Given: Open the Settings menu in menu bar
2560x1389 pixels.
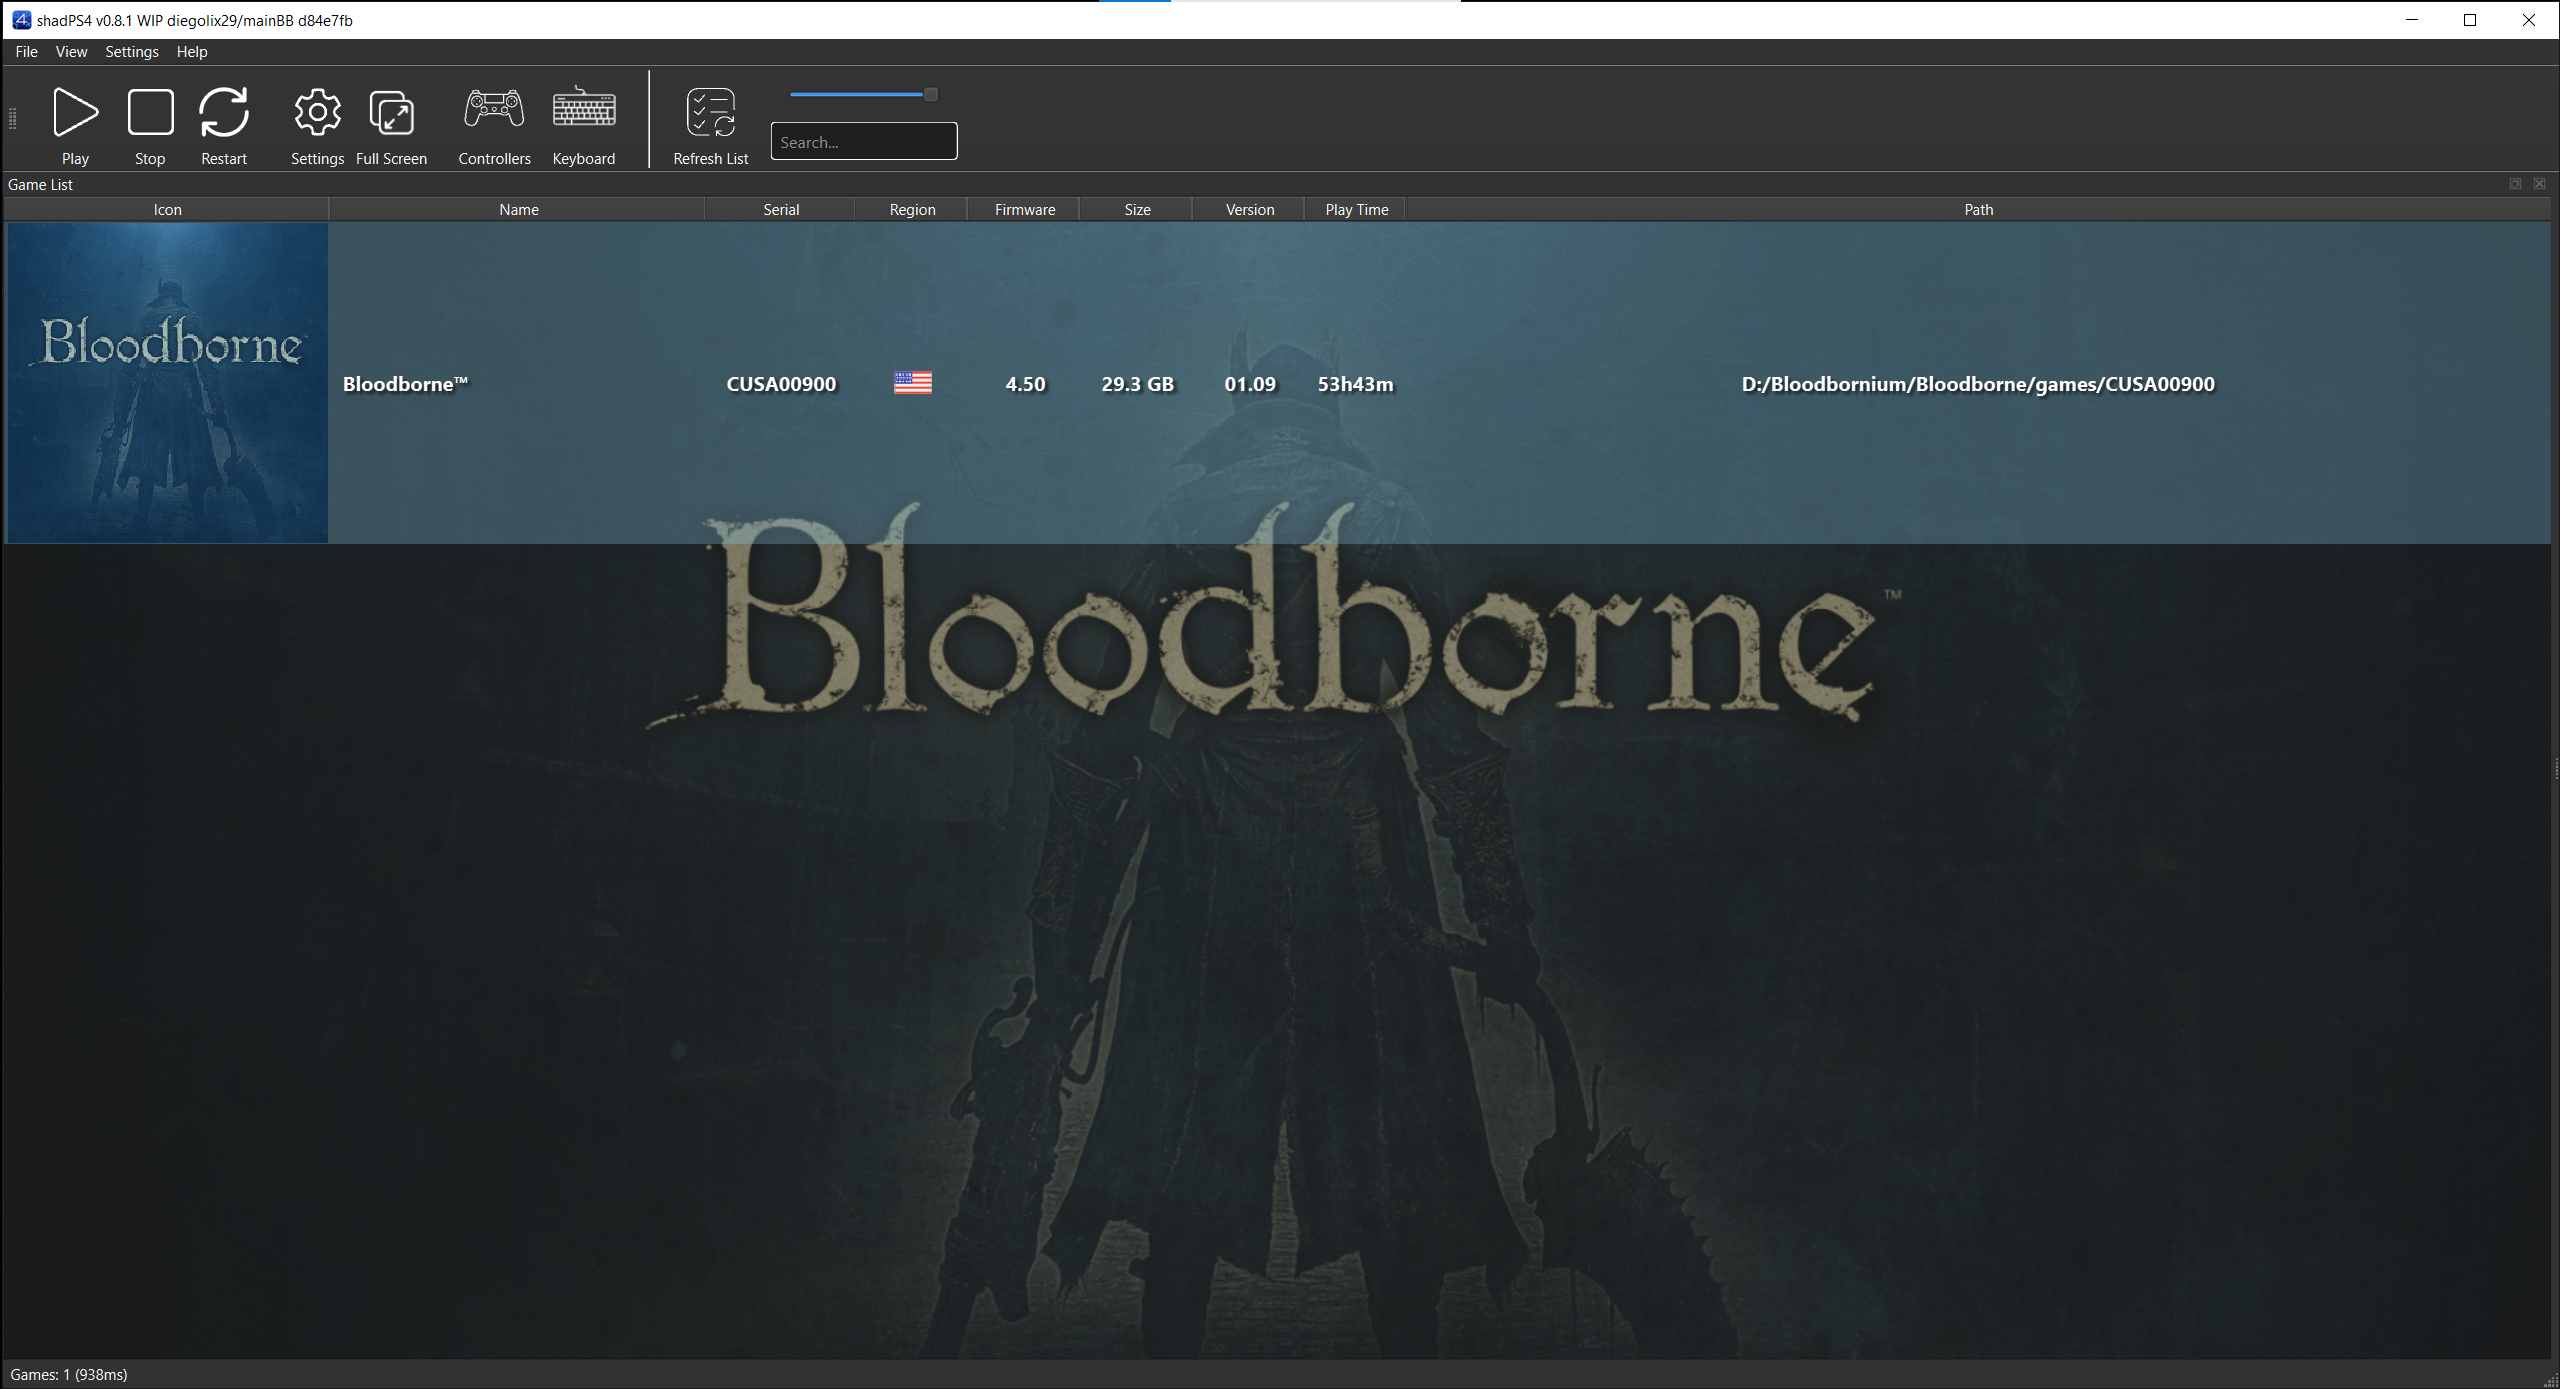Looking at the screenshot, I should point(132,52).
